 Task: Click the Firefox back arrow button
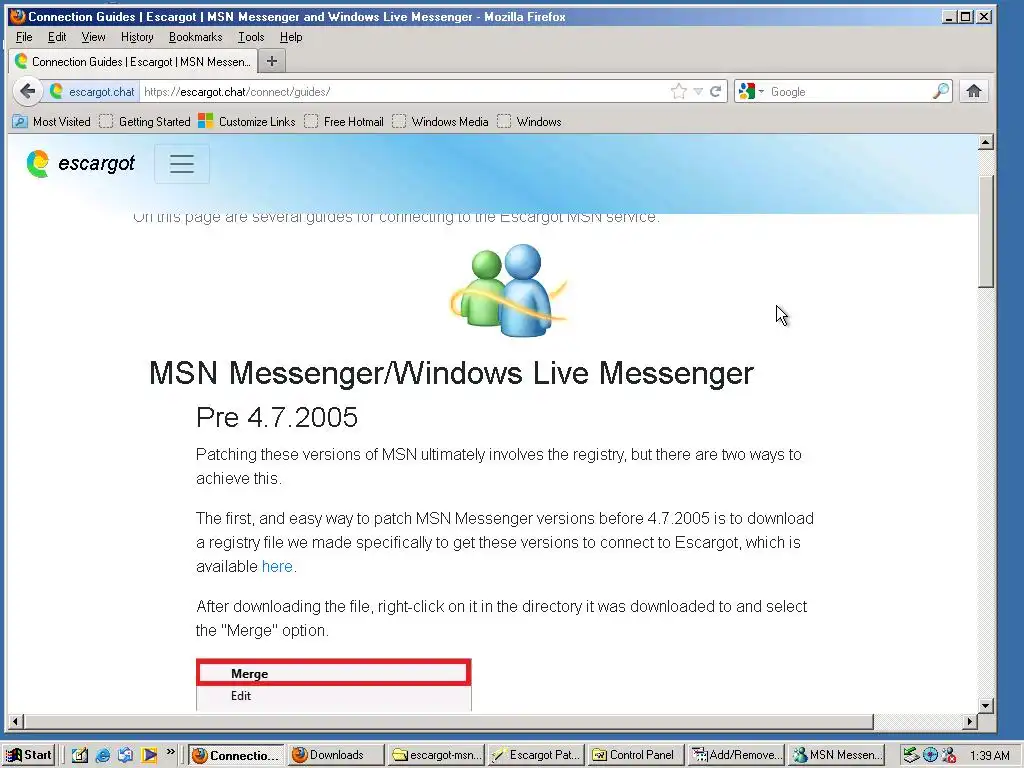[27, 91]
